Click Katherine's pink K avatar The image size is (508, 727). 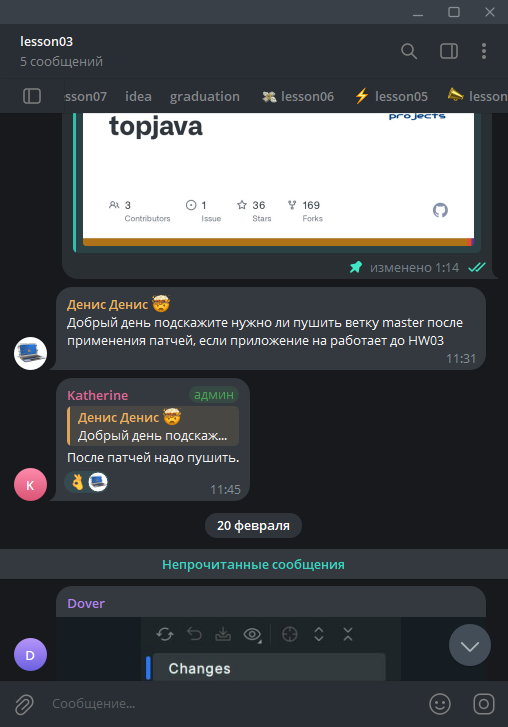pos(30,485)
